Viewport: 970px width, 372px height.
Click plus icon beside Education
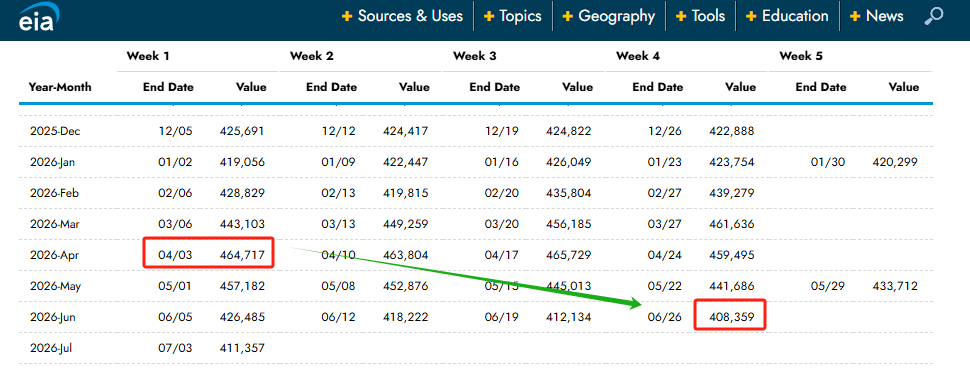[x=751, y=16]
